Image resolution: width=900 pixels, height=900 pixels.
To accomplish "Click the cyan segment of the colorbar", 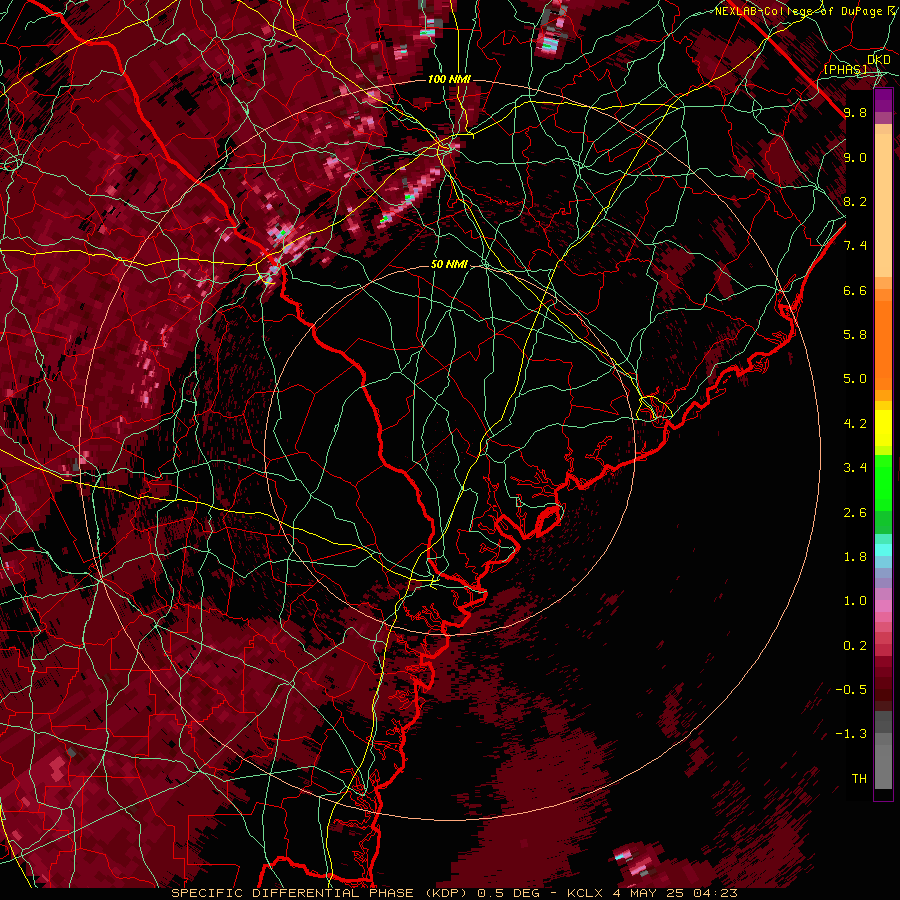I will coord(883,550).
